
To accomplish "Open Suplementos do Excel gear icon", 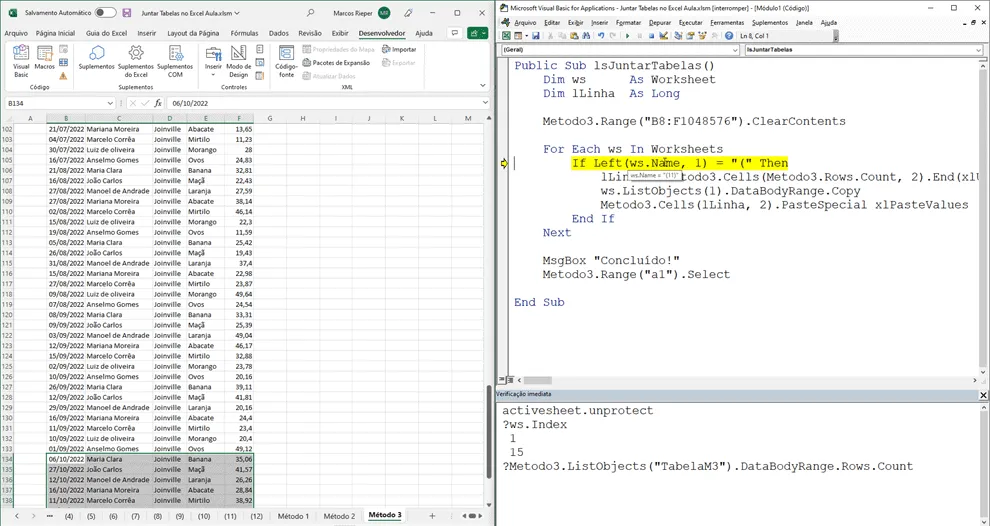I will [136, 61].
